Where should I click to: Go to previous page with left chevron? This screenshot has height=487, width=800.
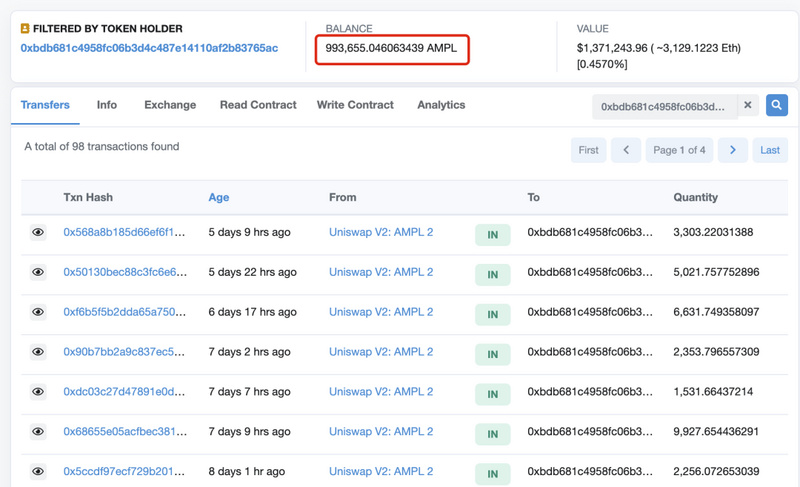tap(626, 150)
